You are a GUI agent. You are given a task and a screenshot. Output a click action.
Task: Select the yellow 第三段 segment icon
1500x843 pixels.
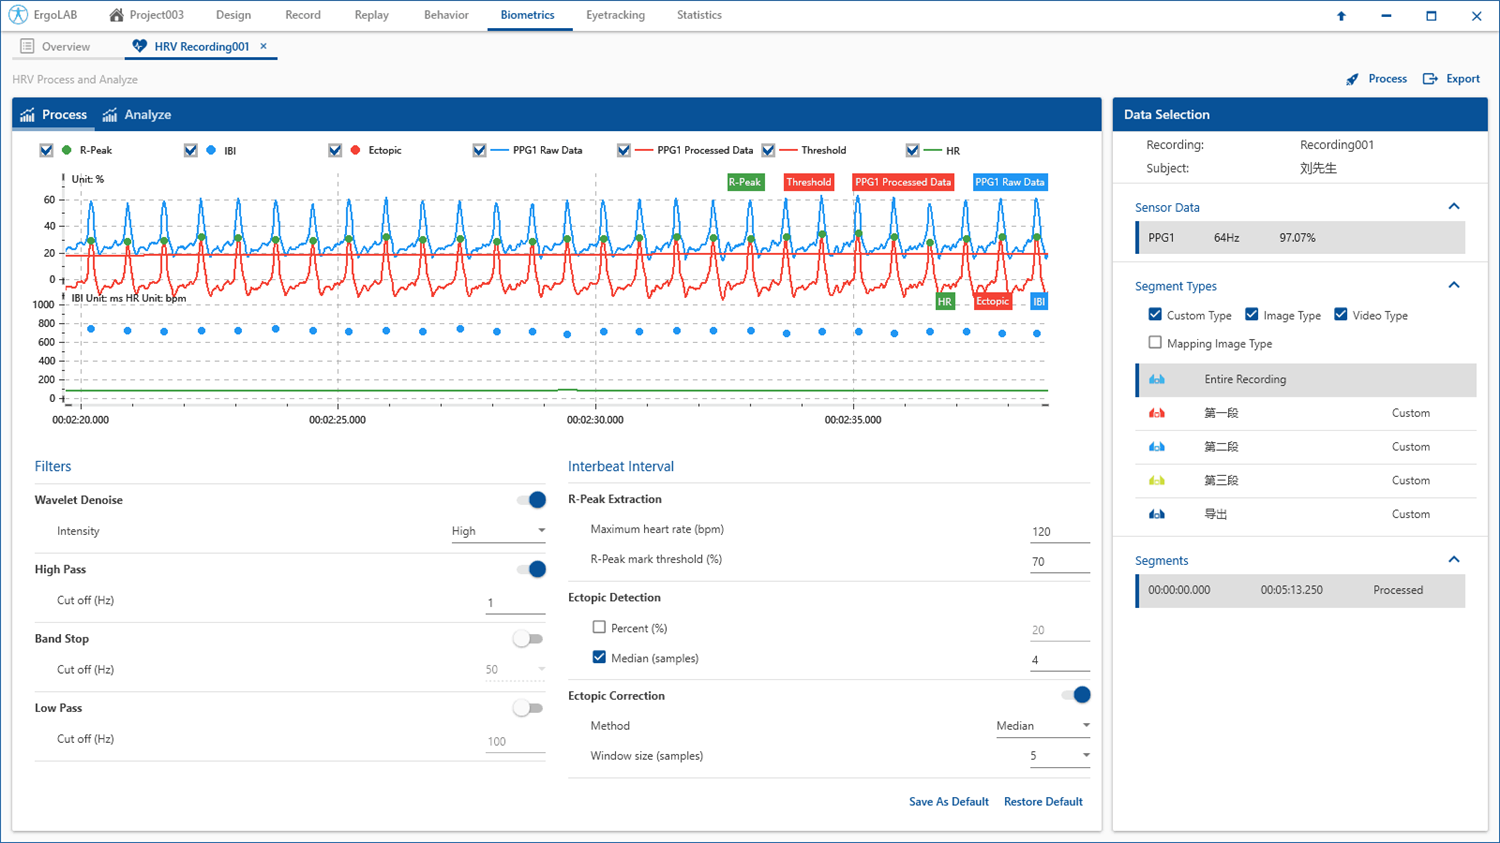tap(1157, 481)
